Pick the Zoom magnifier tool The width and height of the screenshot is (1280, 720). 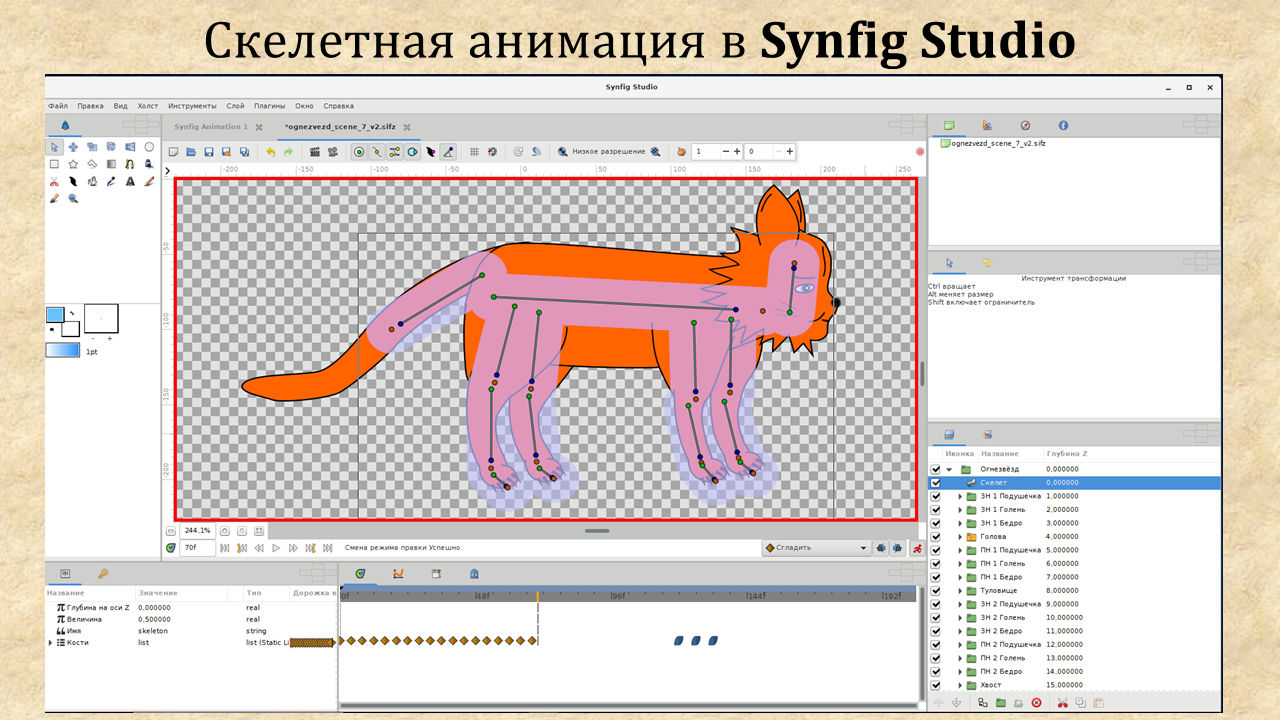click(73, 198)
